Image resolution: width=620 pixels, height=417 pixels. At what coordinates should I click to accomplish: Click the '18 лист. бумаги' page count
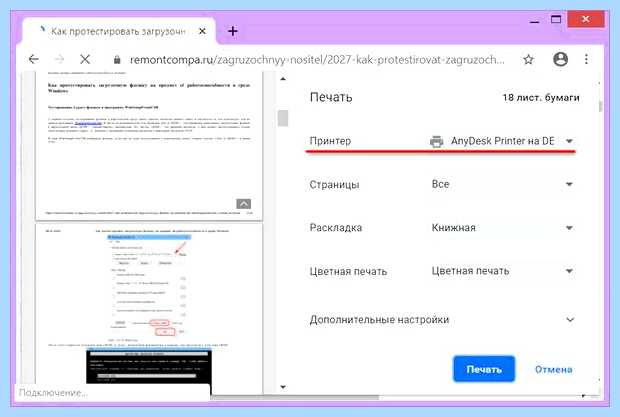pos(541,98)
